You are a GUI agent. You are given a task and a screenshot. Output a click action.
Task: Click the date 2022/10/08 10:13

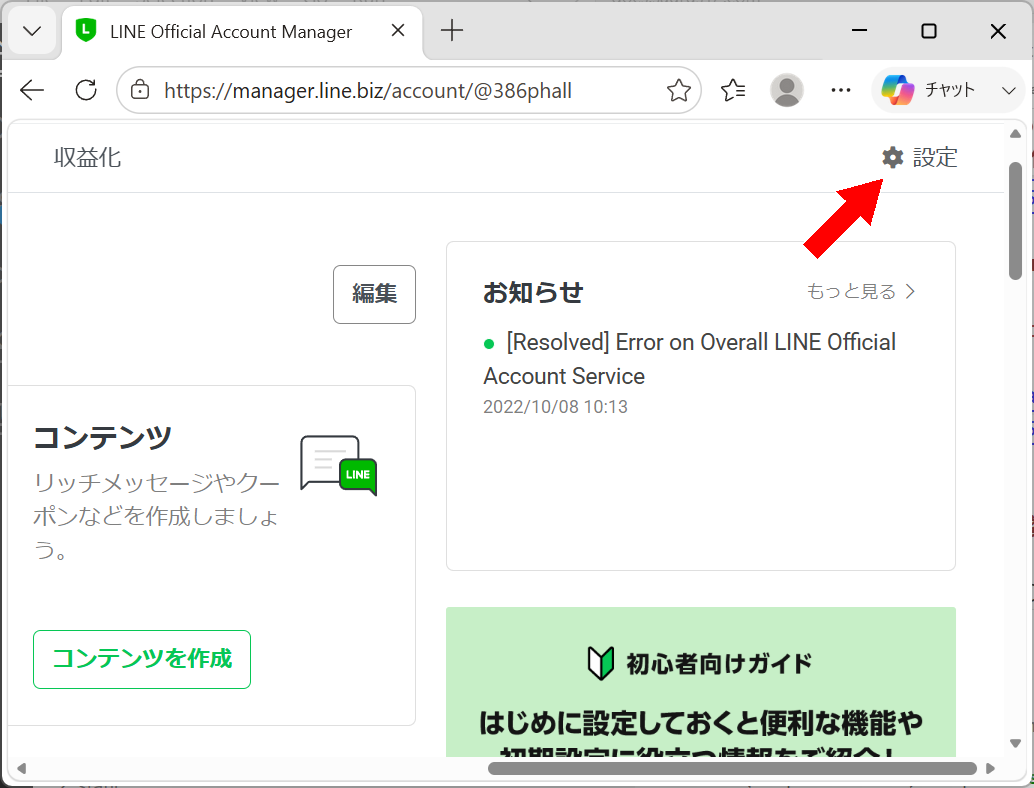pos(555,407)
